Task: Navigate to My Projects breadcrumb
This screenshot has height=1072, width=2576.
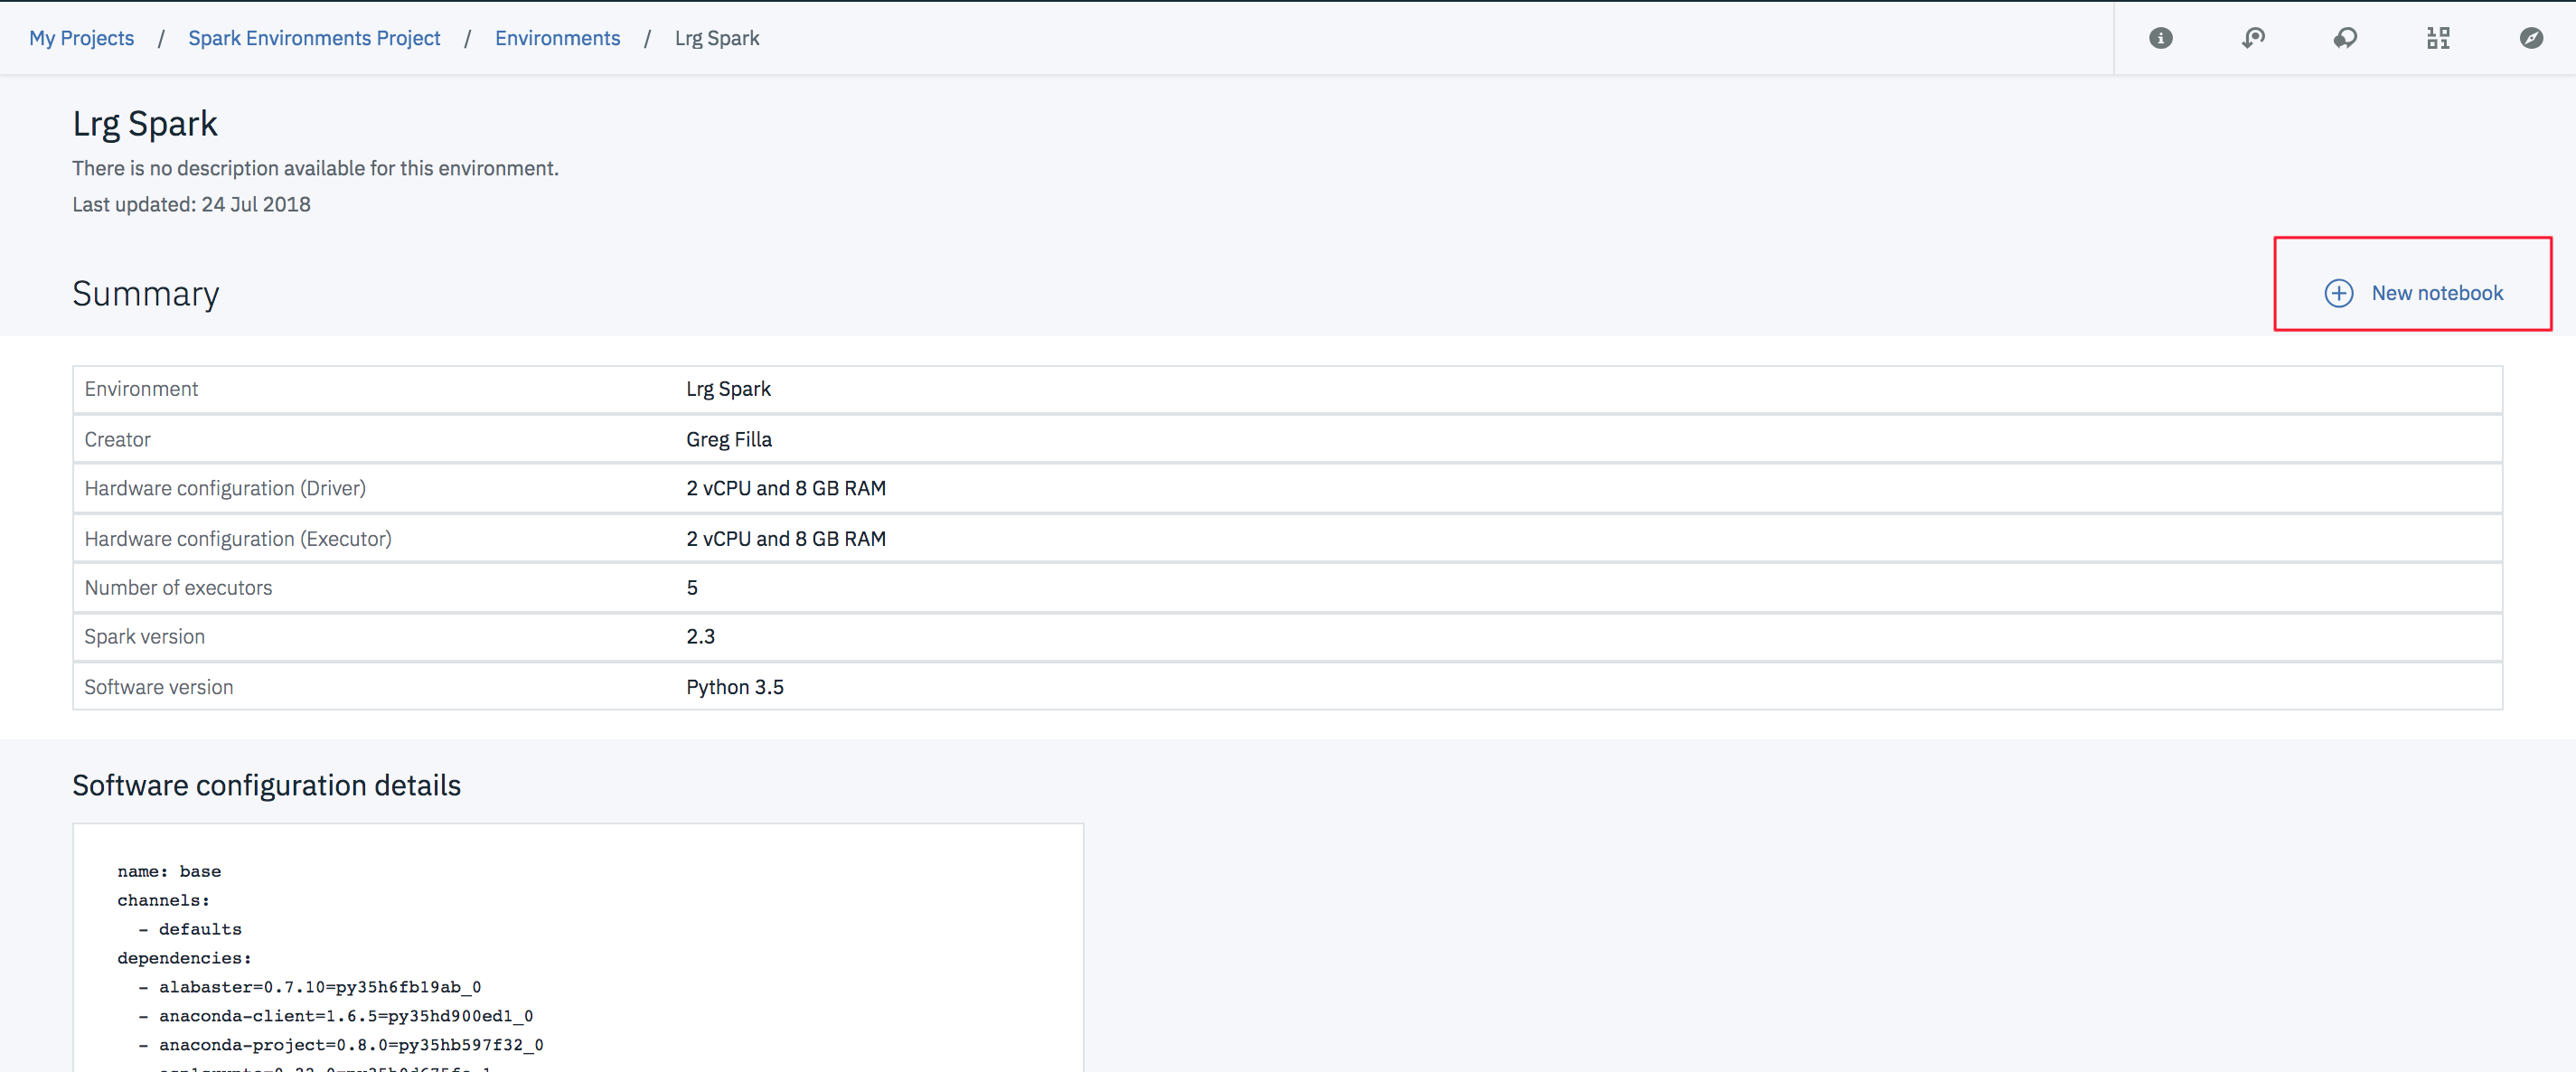Action: click(81, 37)
